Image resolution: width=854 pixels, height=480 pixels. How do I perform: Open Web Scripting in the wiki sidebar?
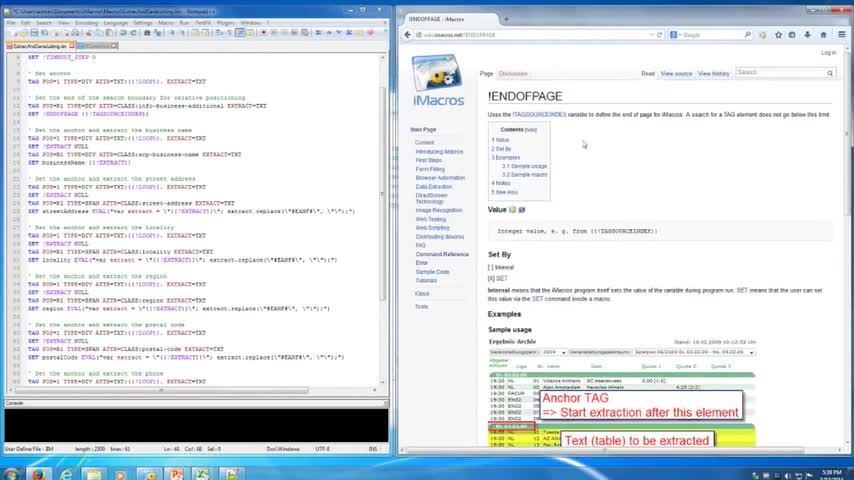(432, 228)
